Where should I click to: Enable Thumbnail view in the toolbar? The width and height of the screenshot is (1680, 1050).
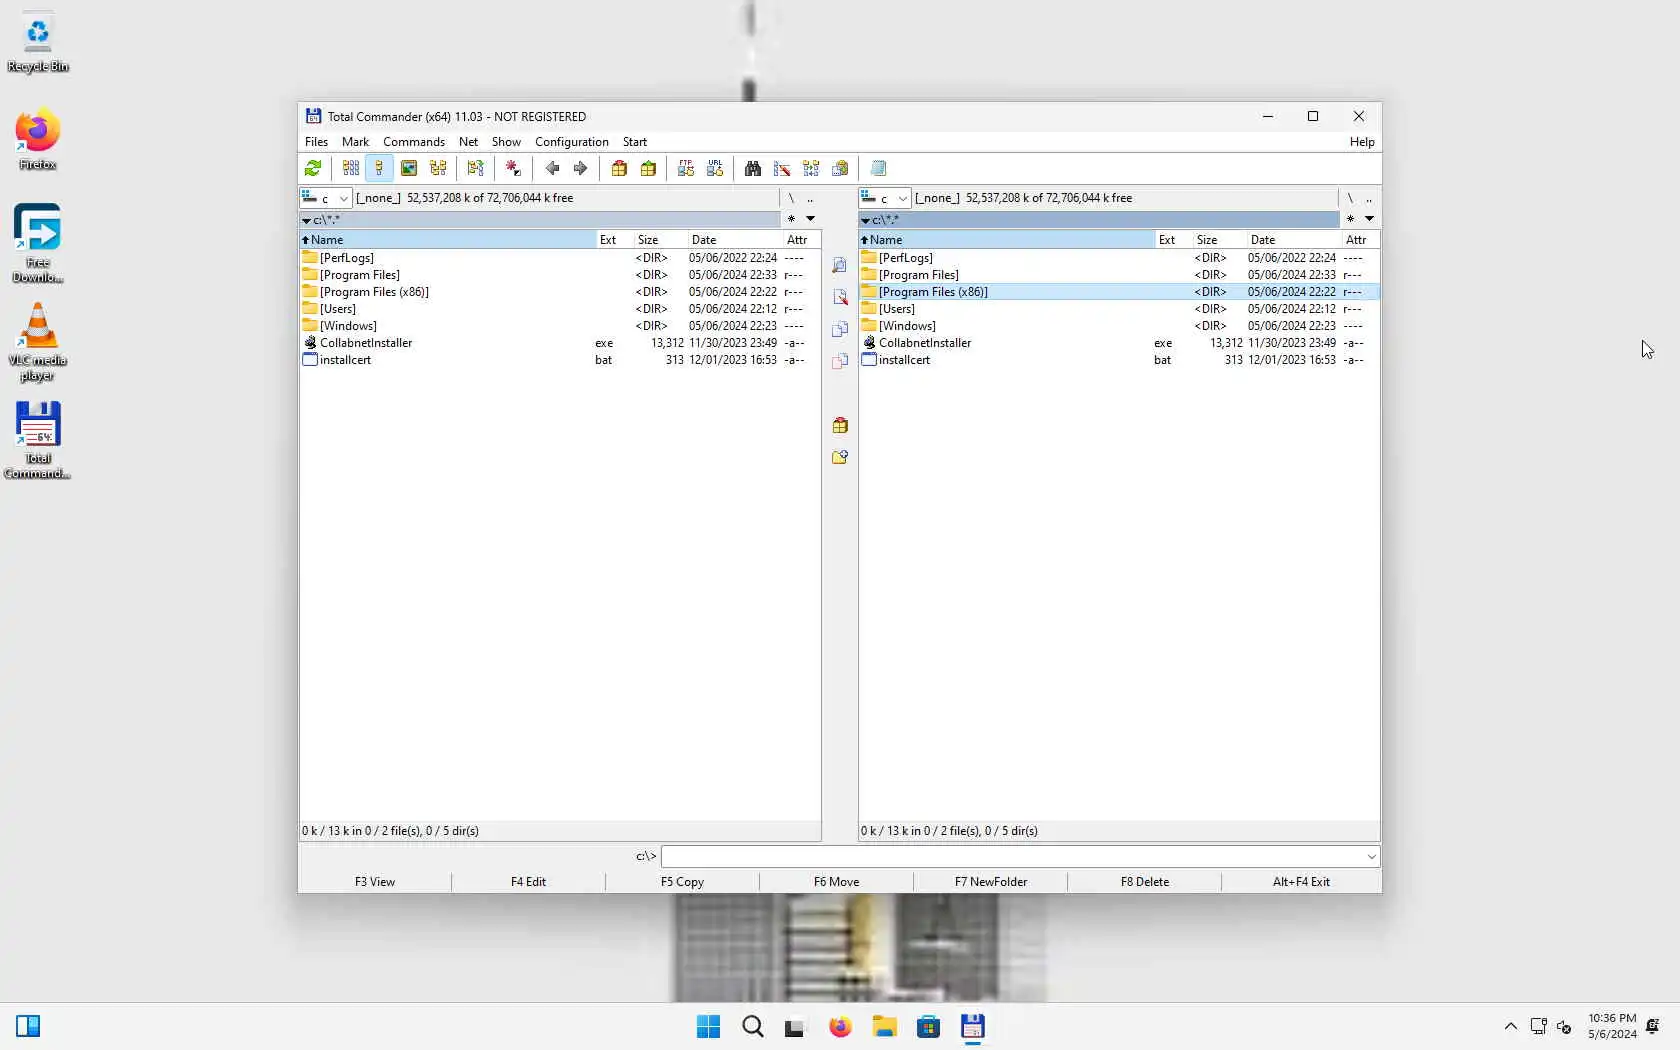click(x=409, y=168)
